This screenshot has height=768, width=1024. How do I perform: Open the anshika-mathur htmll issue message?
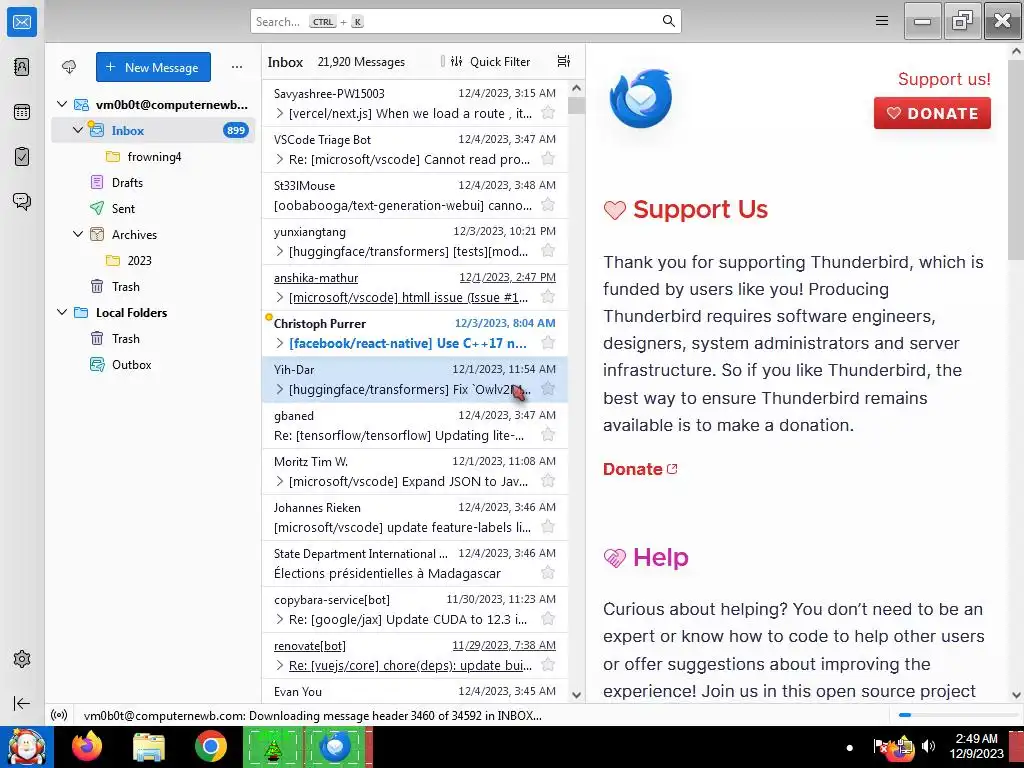click(x=415, y=287)
